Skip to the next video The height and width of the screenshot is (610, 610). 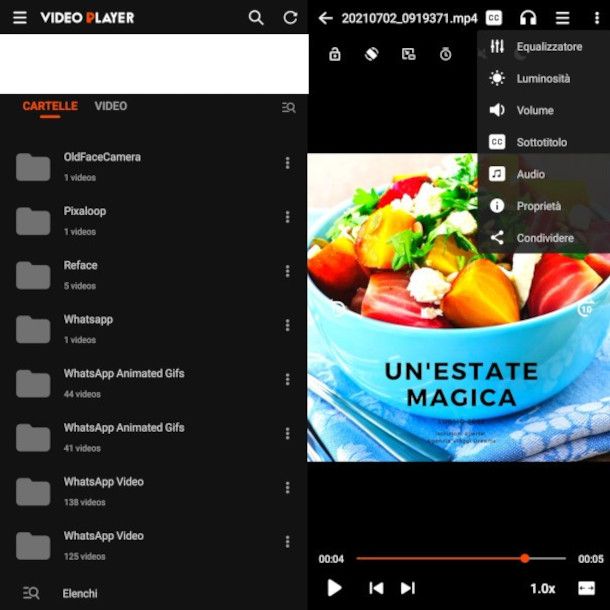pyautogui.click(x=408, y=588)
